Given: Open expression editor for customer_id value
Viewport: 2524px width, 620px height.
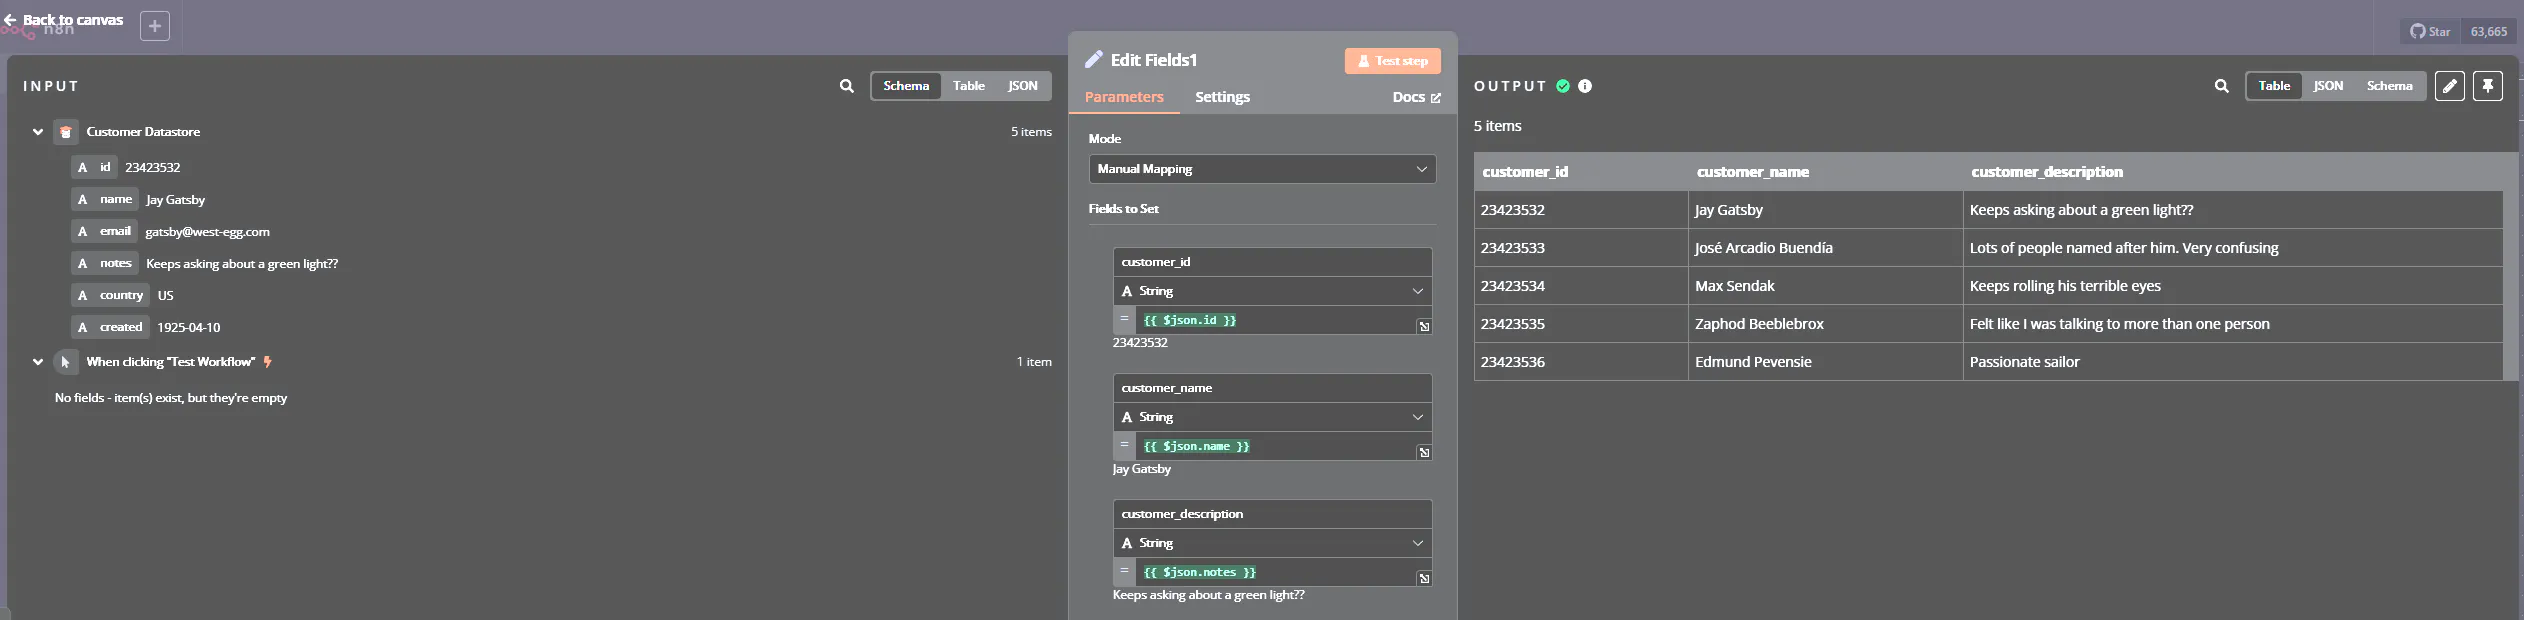Looking at the screenshot, I should (x=1424, y=326).
